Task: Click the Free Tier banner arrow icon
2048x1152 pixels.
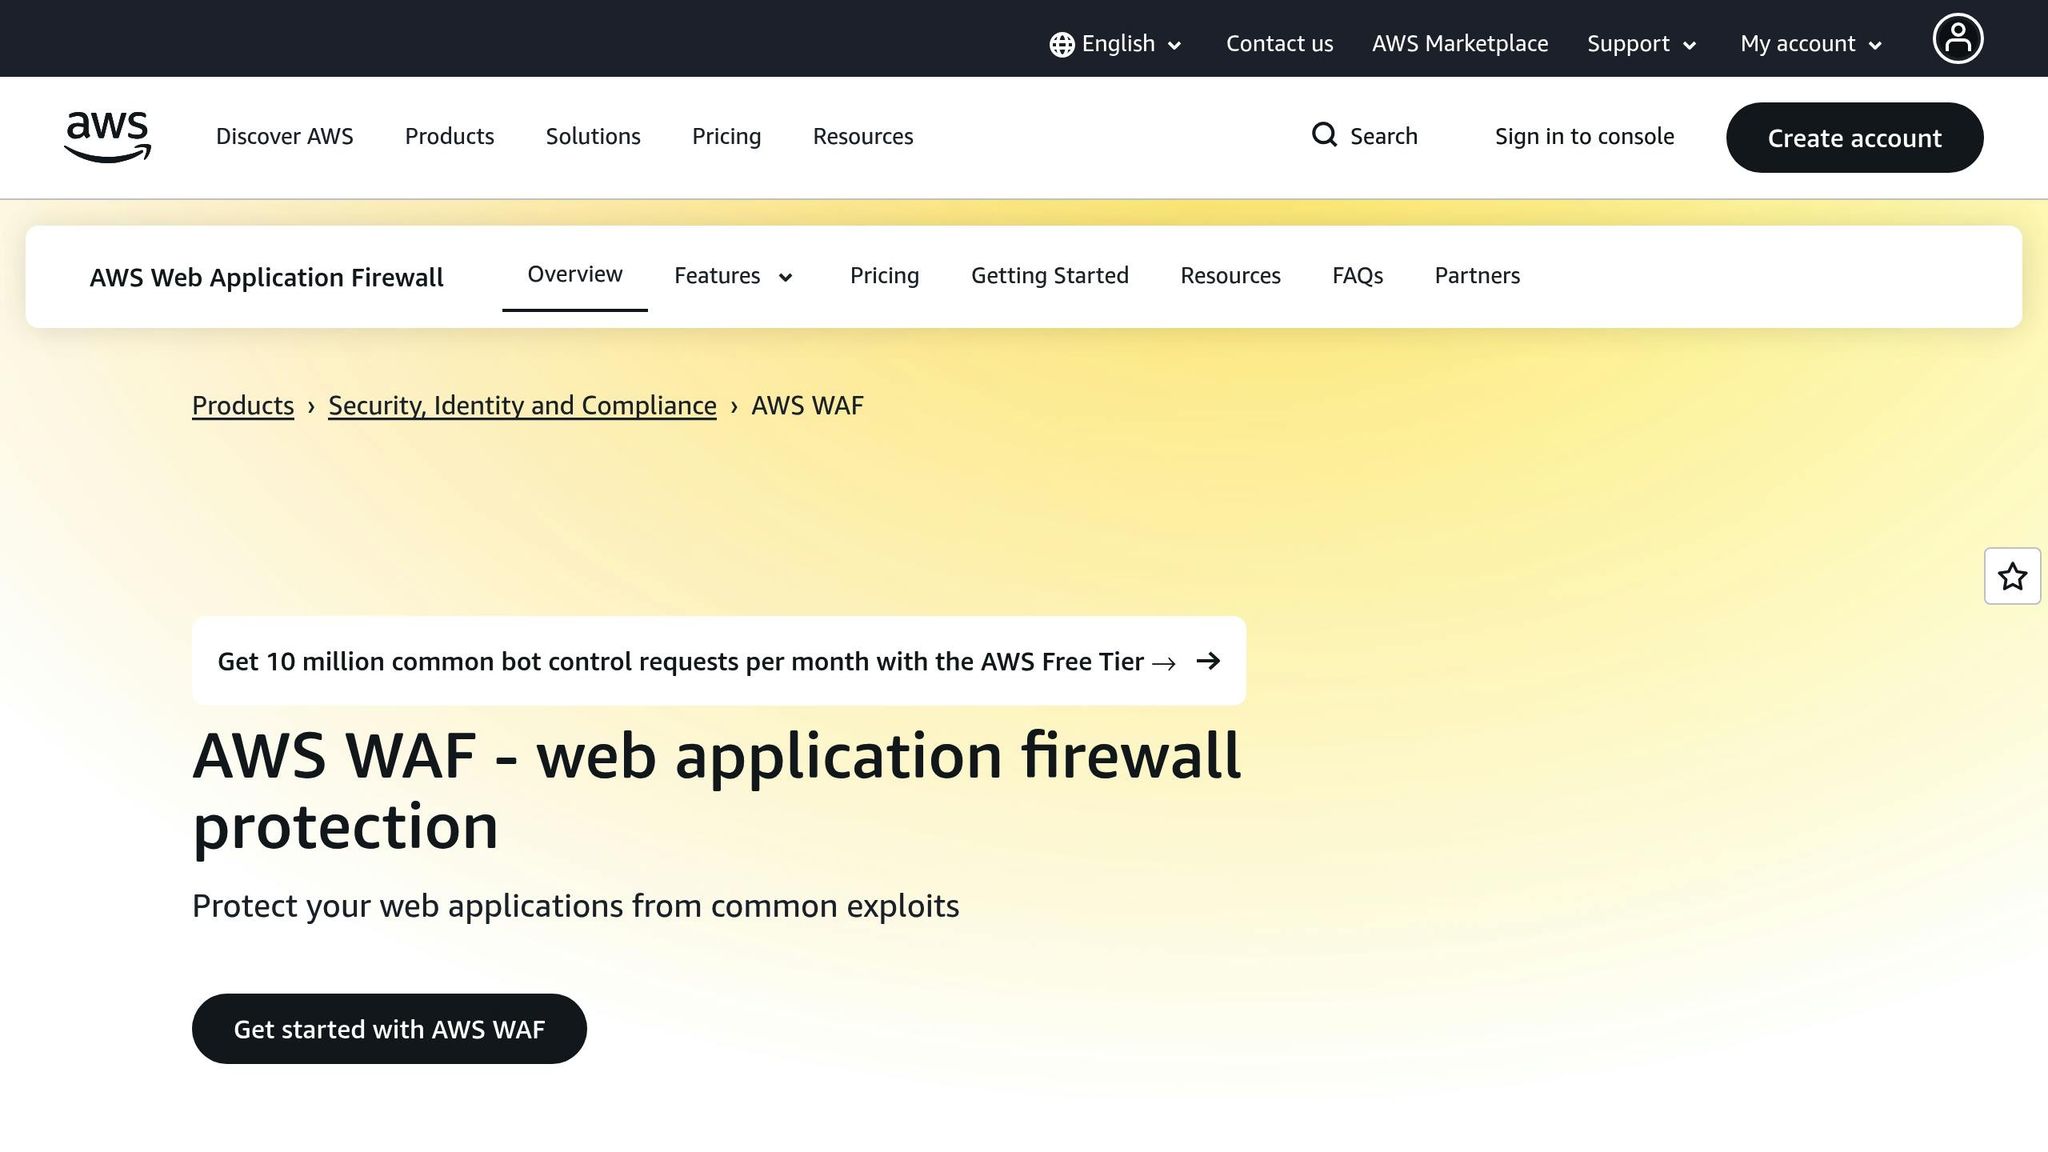Action: tap(1208, 661)
